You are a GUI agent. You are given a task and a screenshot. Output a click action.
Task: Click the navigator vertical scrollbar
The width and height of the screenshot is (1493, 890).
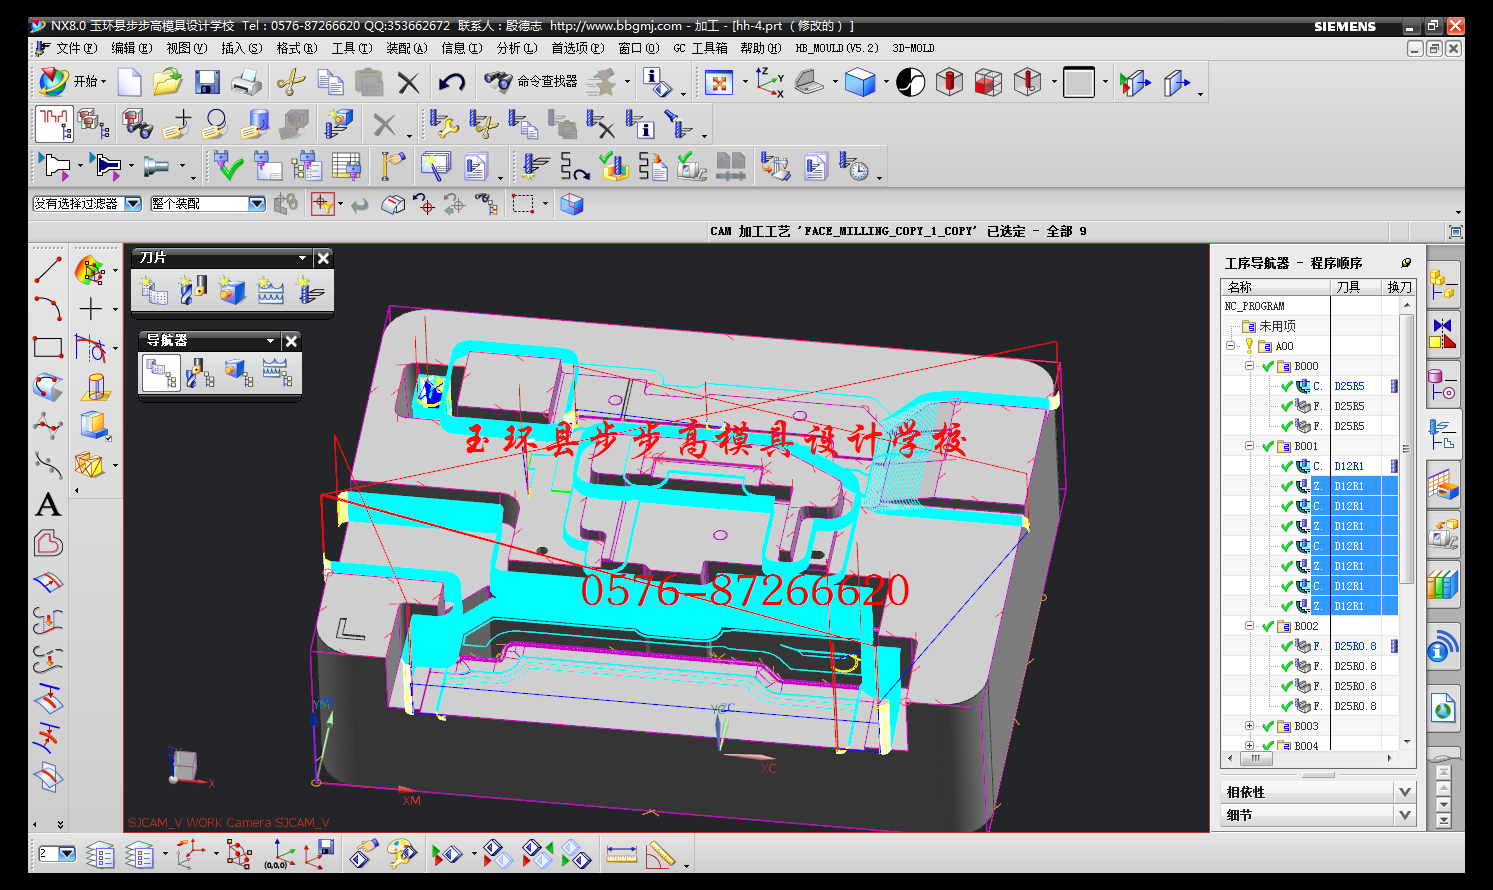(x=1407, y=448)
